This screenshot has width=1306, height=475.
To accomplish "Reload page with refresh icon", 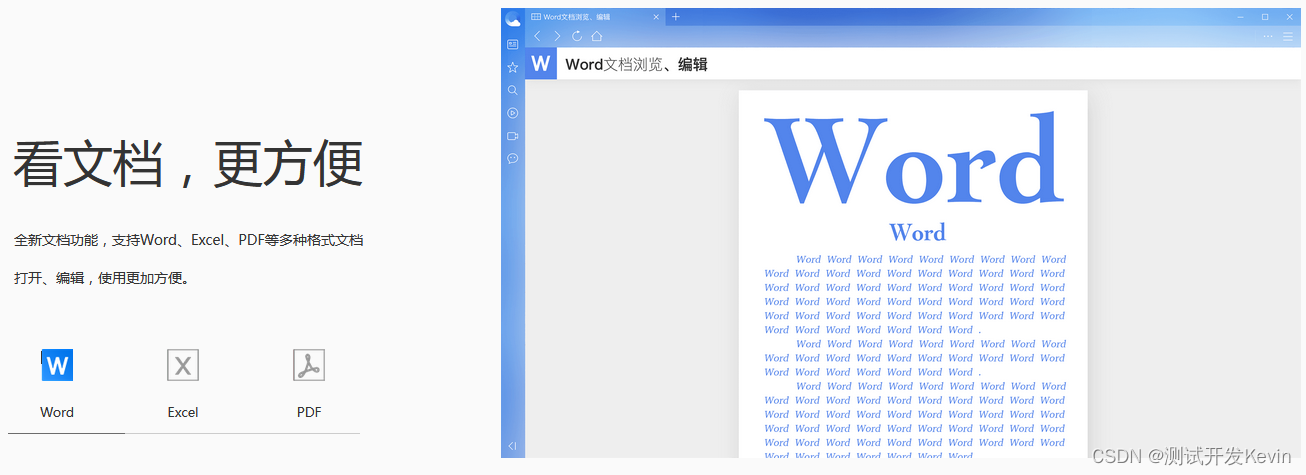I will tap(577, 36).
